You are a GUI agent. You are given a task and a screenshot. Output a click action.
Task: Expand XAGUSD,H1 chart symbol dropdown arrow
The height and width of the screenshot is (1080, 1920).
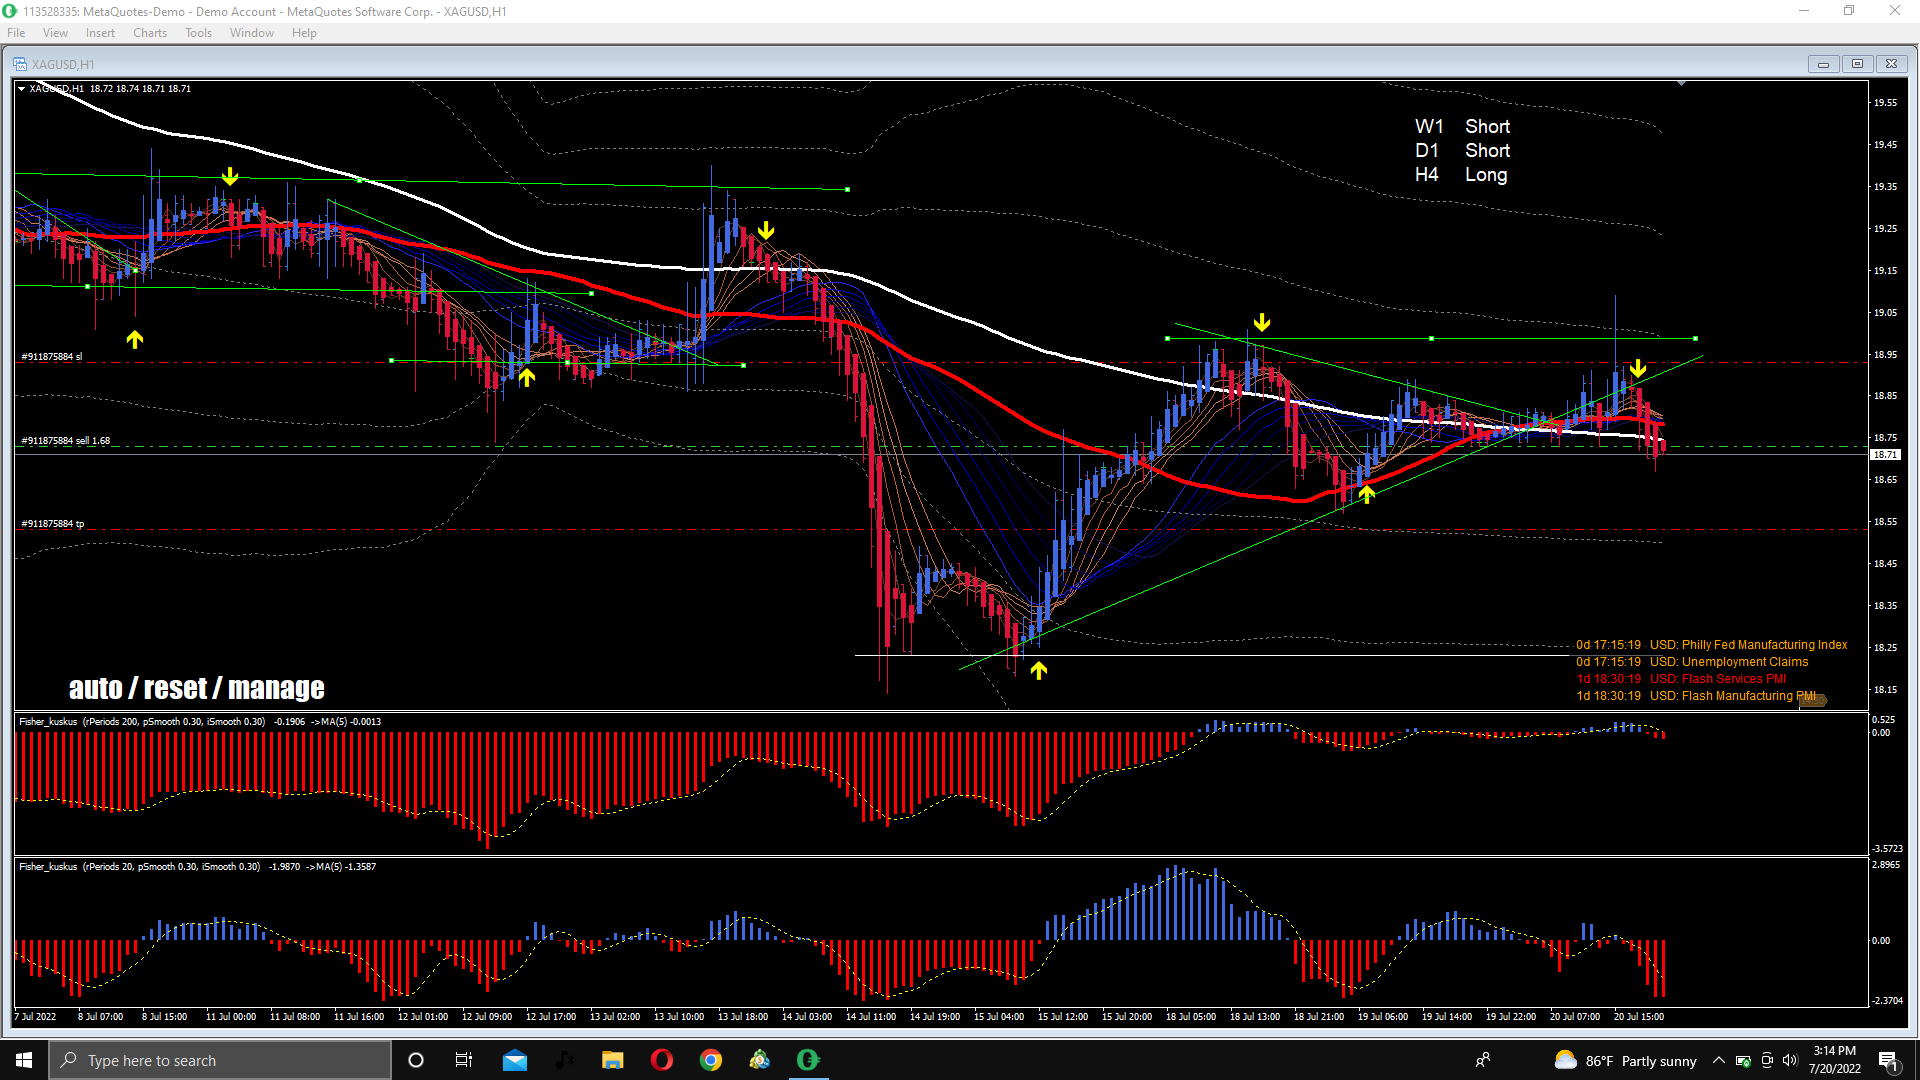[22, 89]
